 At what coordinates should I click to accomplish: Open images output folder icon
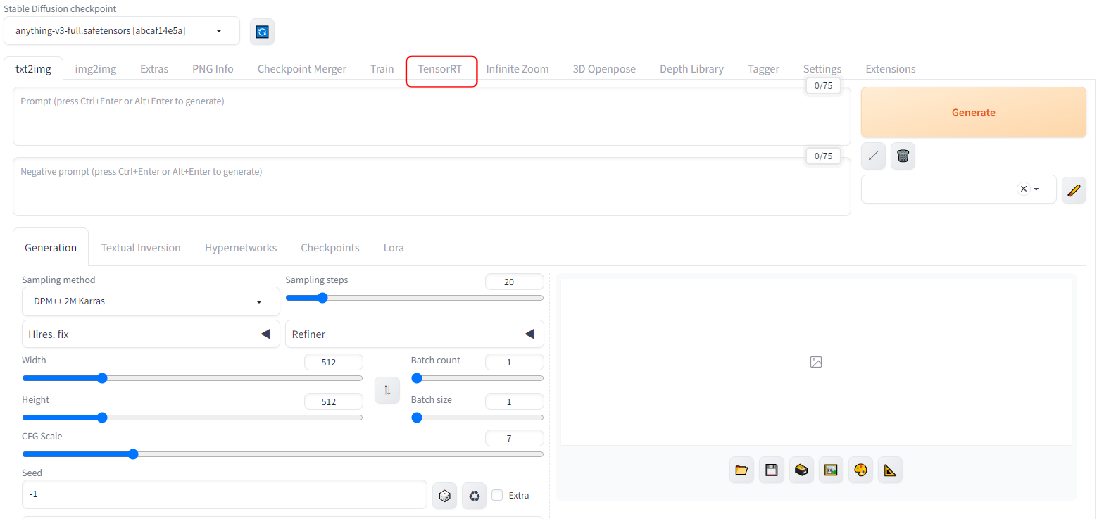(741, 470)
